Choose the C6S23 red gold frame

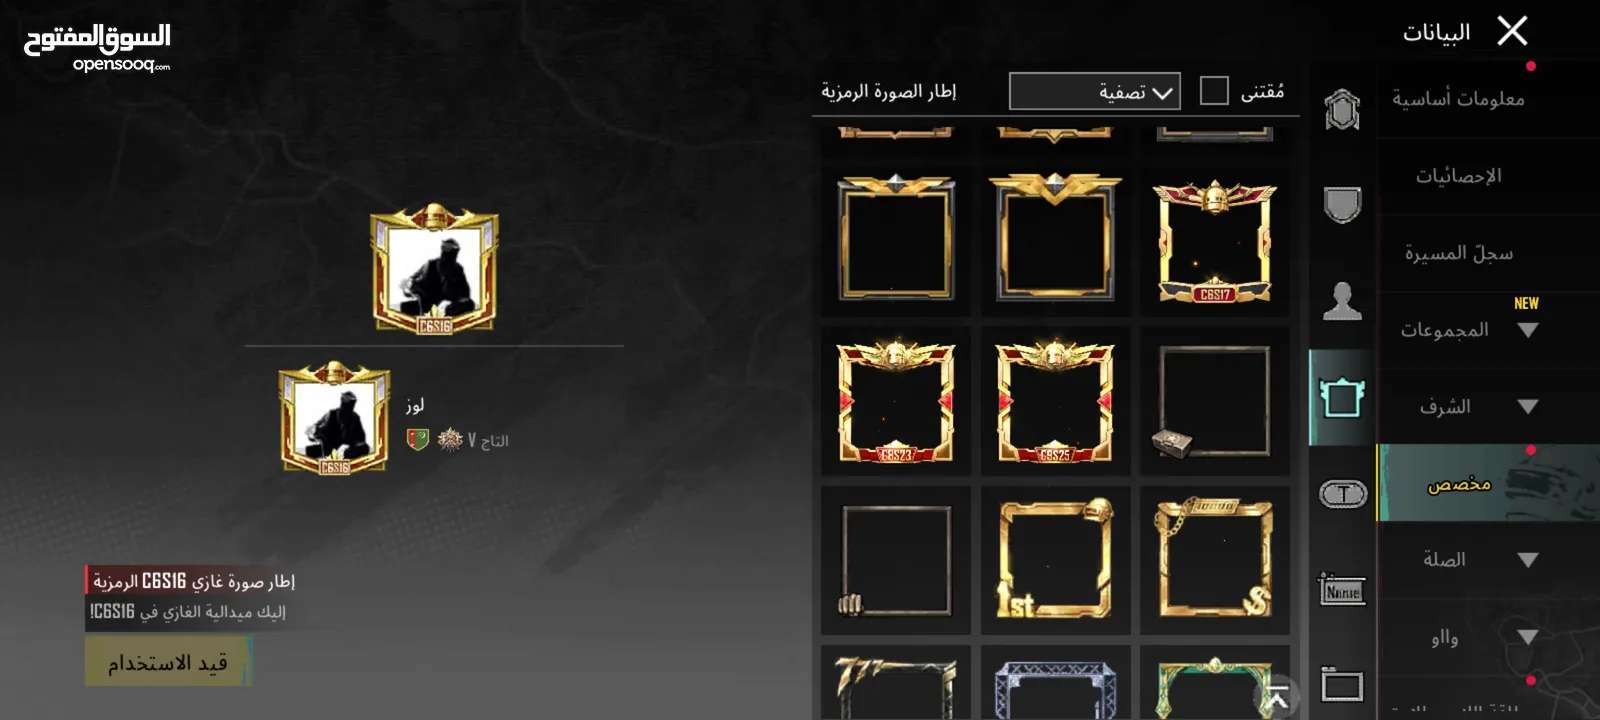point(895,401)
